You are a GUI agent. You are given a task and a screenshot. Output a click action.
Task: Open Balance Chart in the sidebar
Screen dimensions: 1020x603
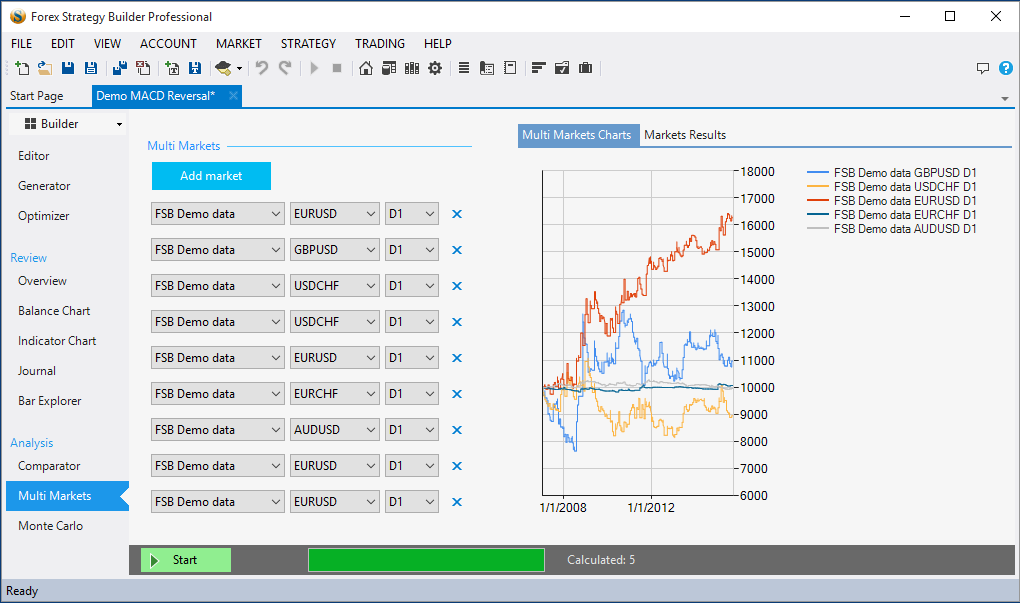pyautogui.click(x=54, y=311)
